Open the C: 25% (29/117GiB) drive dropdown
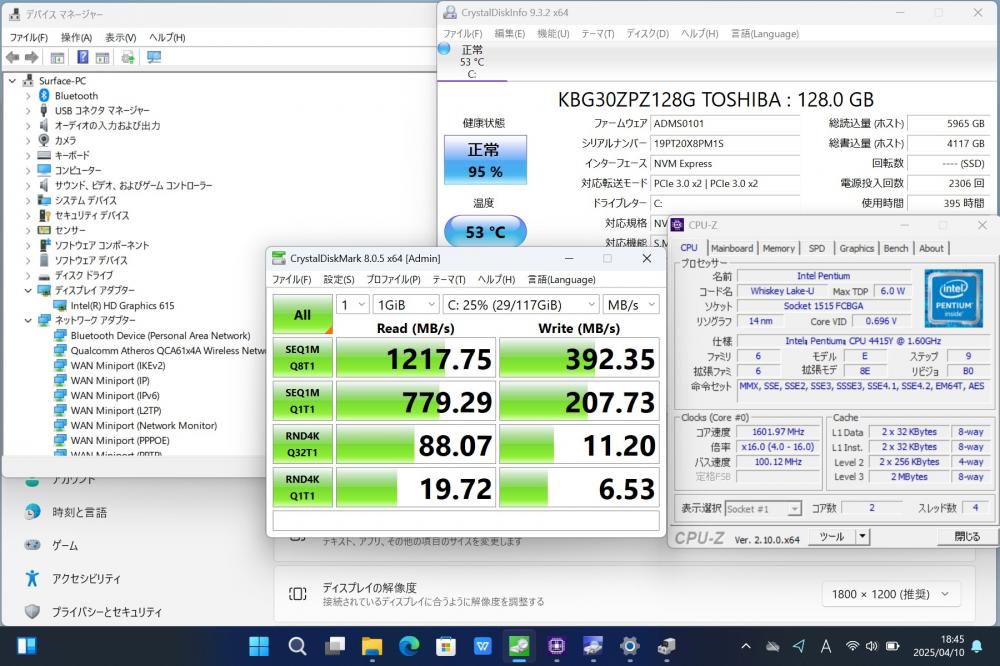 point(521,305)
